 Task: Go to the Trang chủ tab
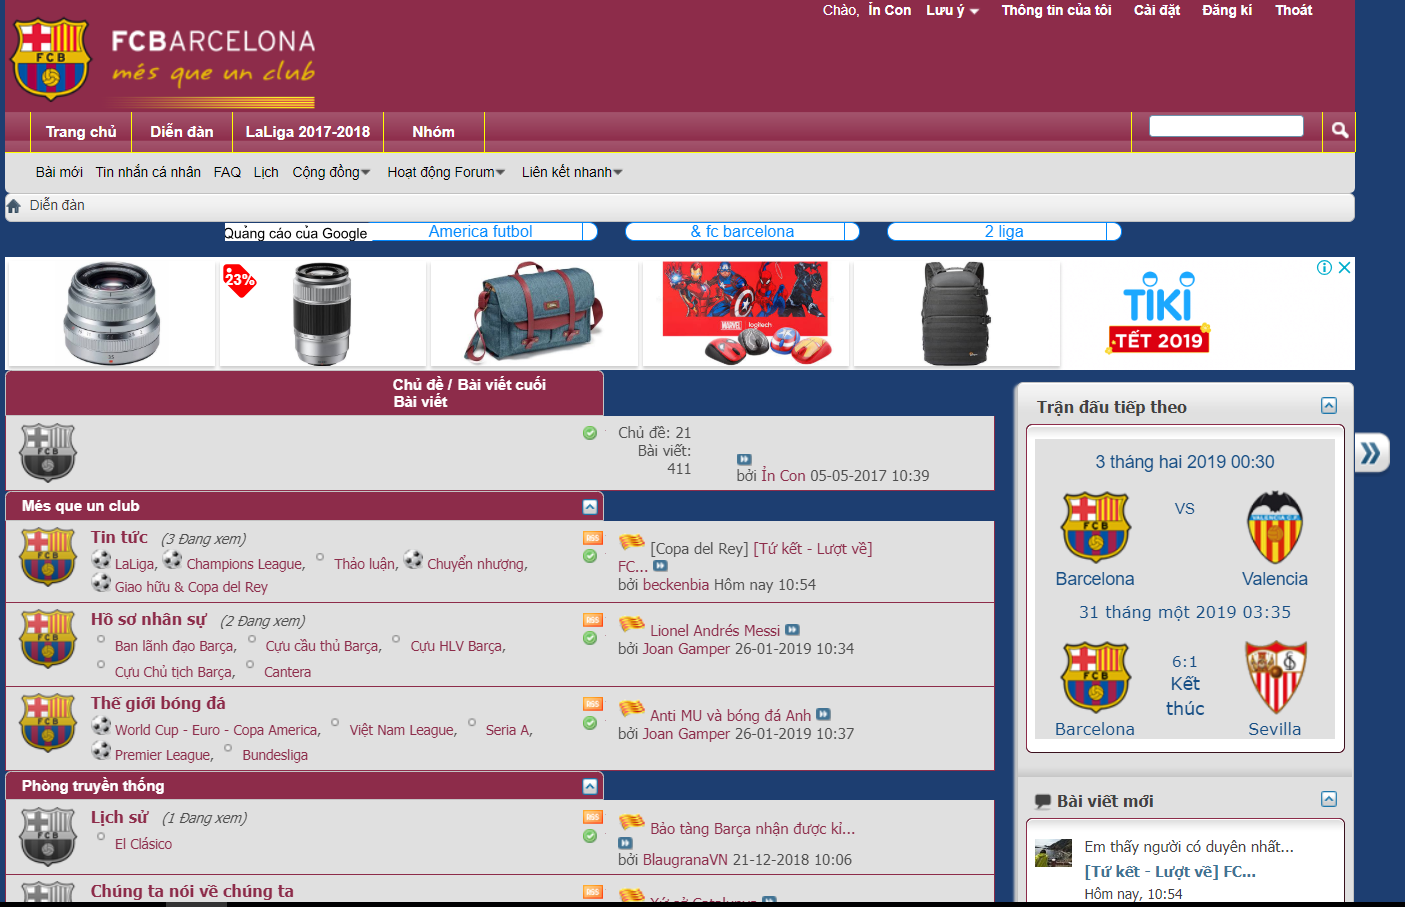coord(81,132)
